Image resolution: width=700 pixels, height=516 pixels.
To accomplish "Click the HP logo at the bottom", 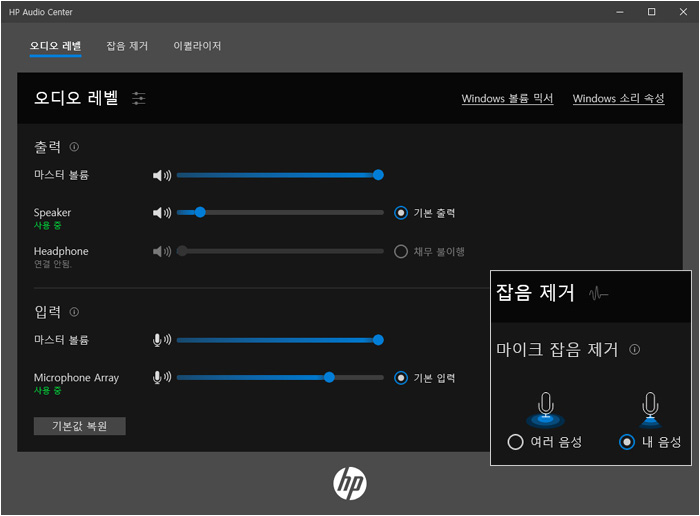I will coord(350,484).
